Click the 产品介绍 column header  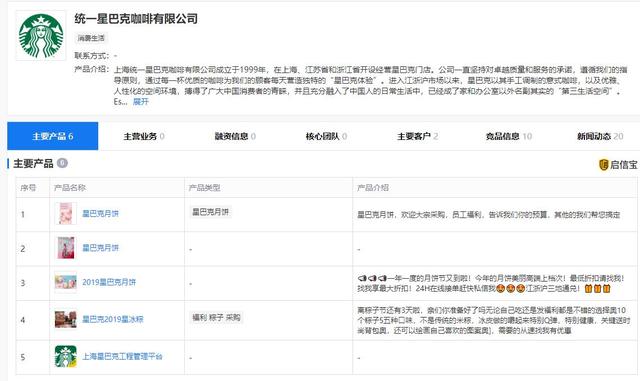point(373,187)
